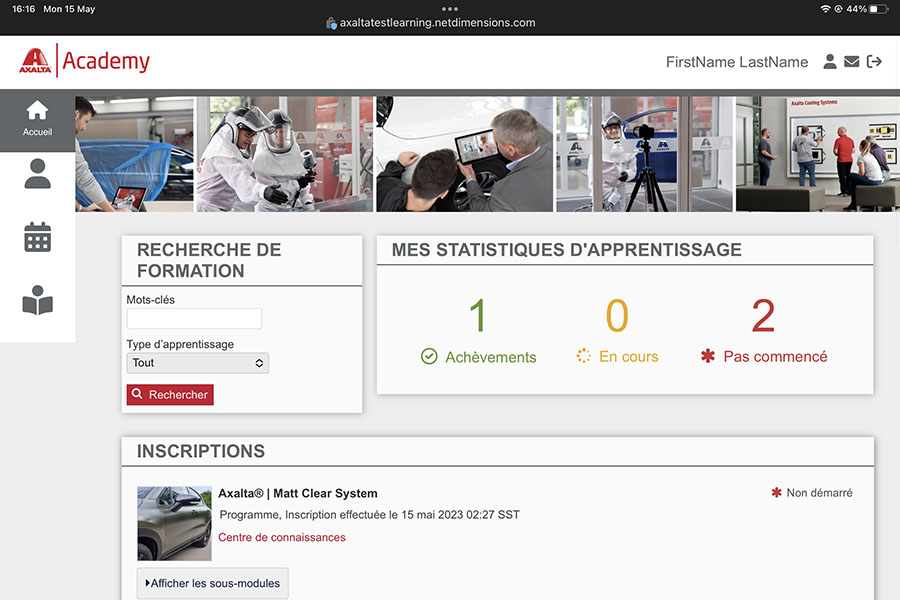The width and height of the screenshot is (900, 600).
Task: Click the banner photo with camera tripod
Action: pos(644,154)
